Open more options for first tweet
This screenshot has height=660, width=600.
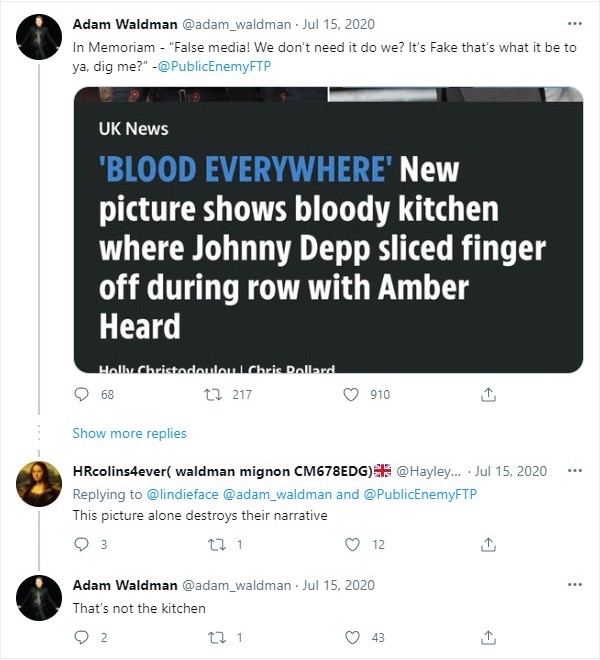575,24
